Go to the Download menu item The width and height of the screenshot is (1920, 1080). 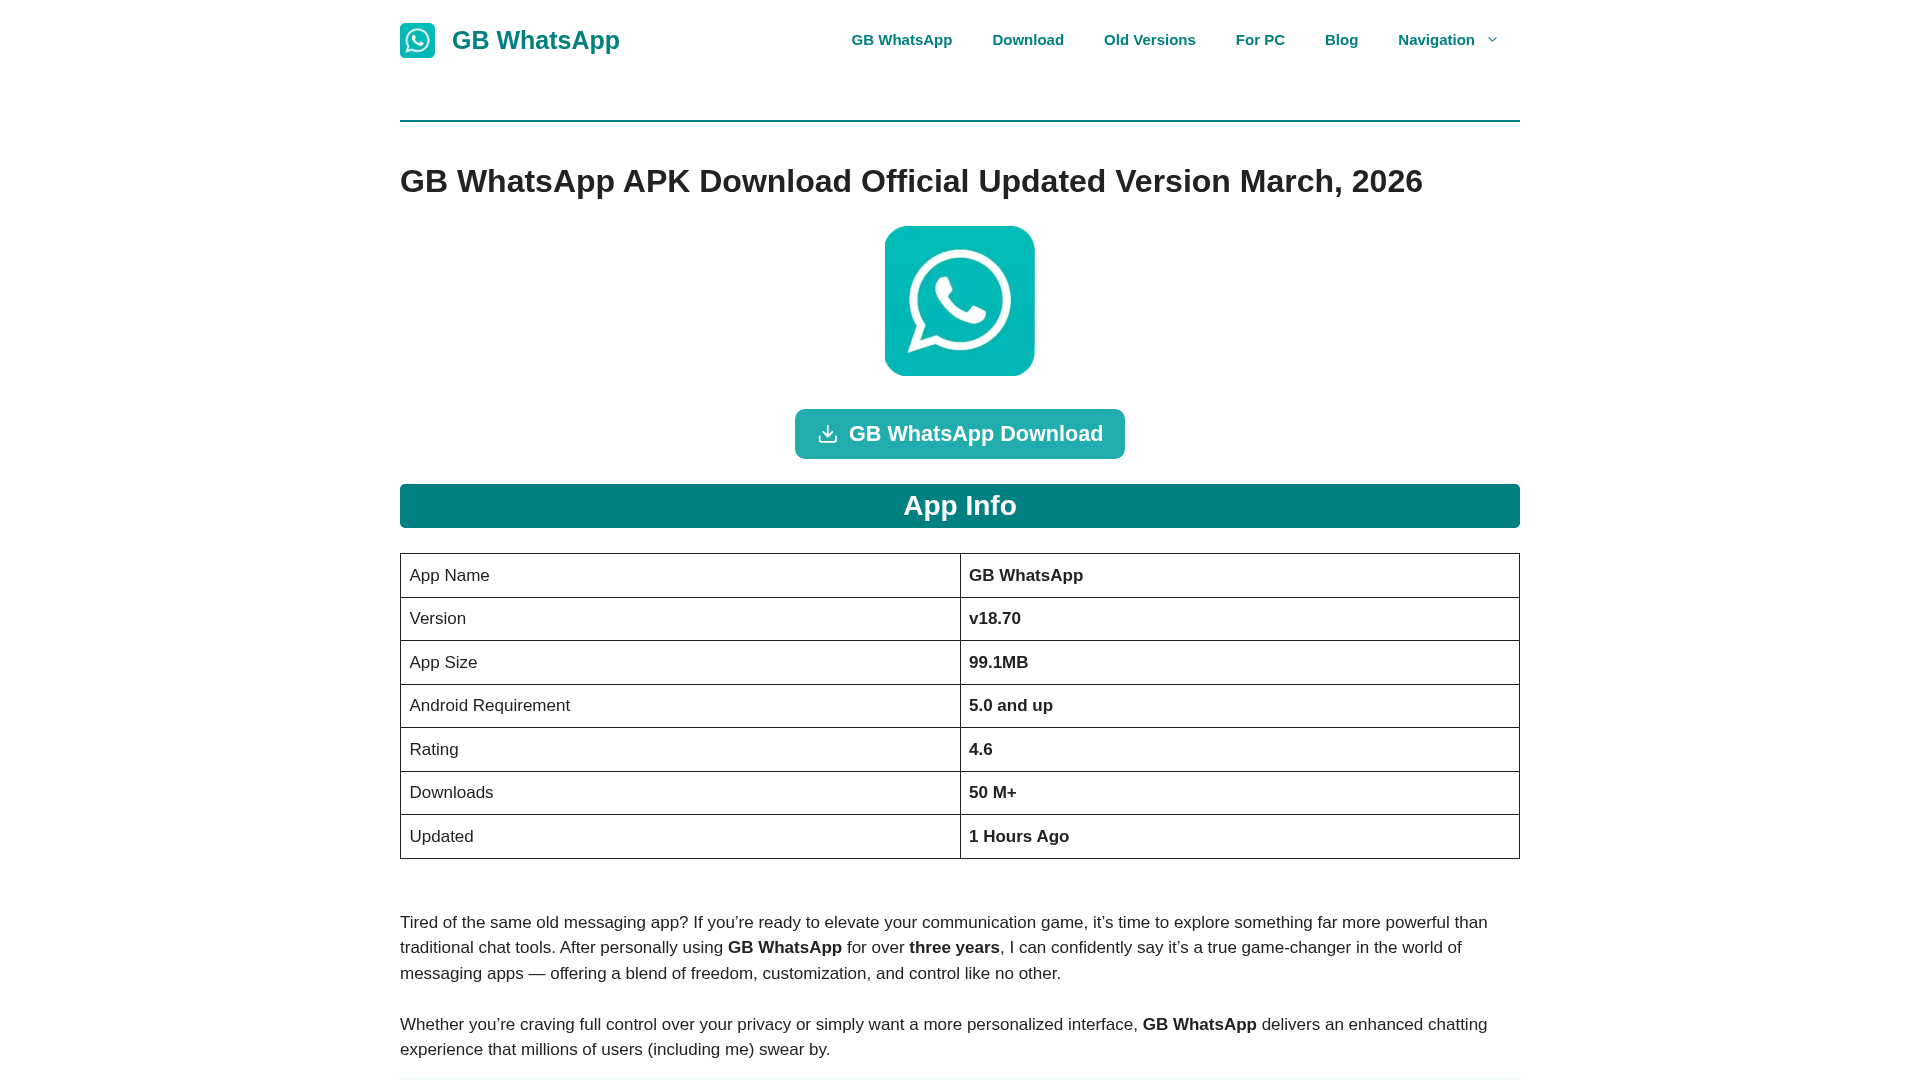coord(1028,40)
